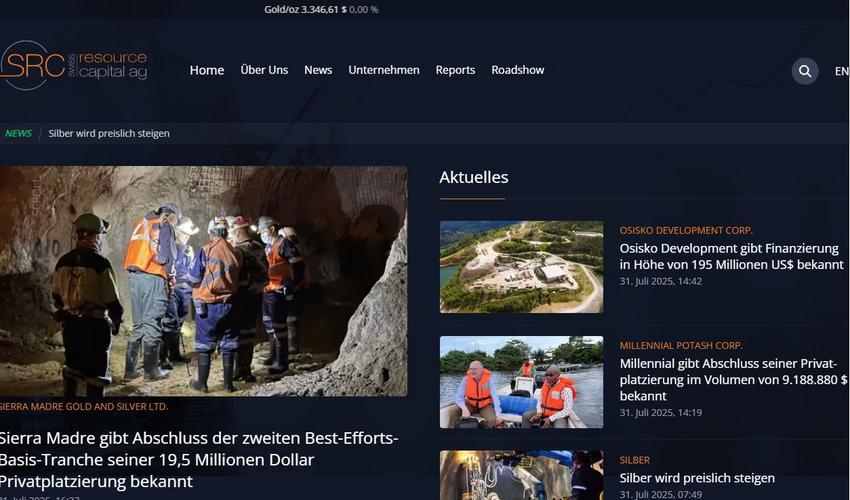Open the Über Uns menu

(x=265, y=70)
